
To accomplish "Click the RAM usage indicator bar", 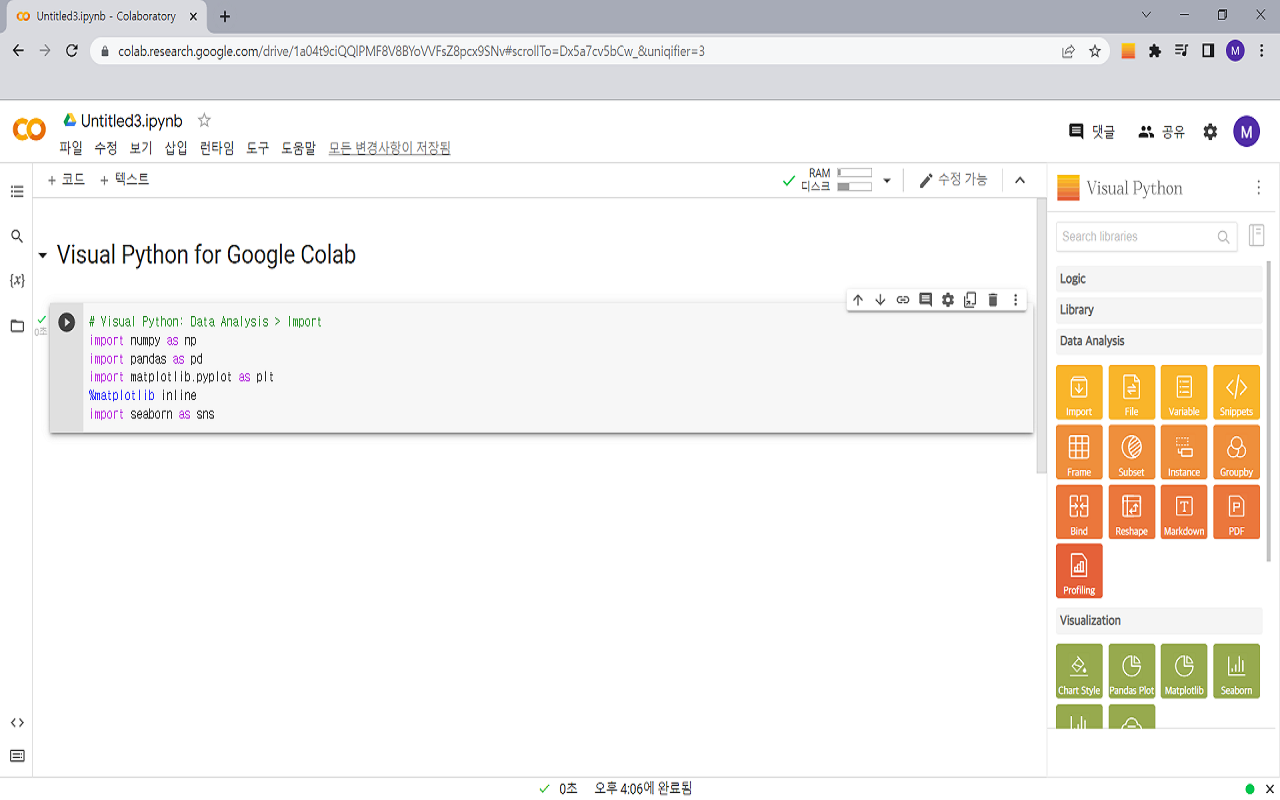I will 855,174.
